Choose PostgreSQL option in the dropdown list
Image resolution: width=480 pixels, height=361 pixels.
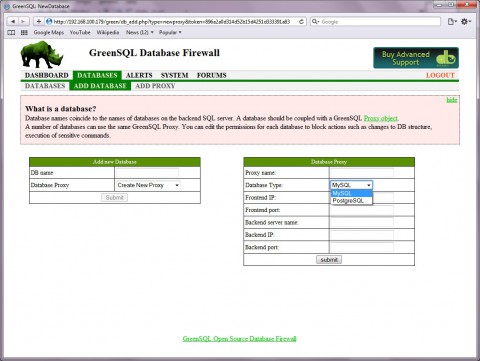[351, 201]
